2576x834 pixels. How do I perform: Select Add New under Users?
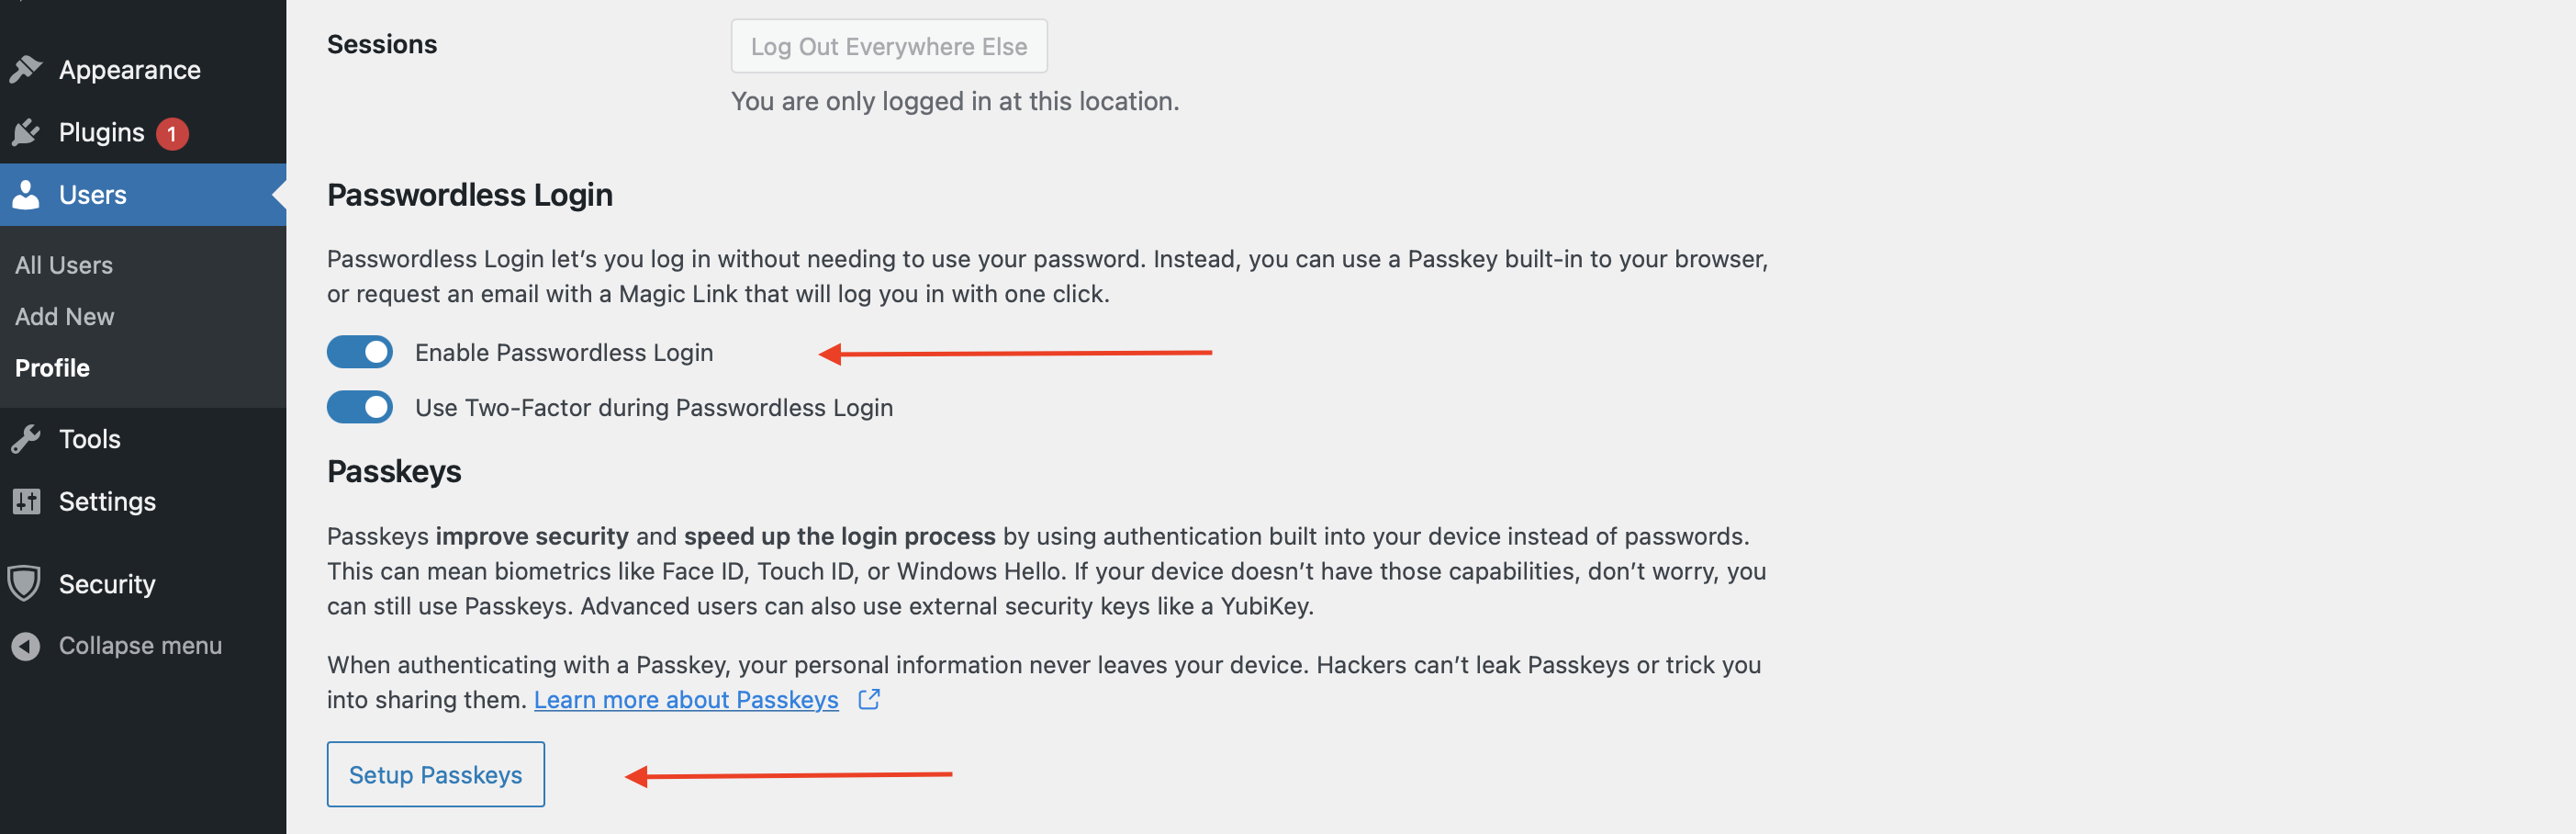tap(65, 316)
